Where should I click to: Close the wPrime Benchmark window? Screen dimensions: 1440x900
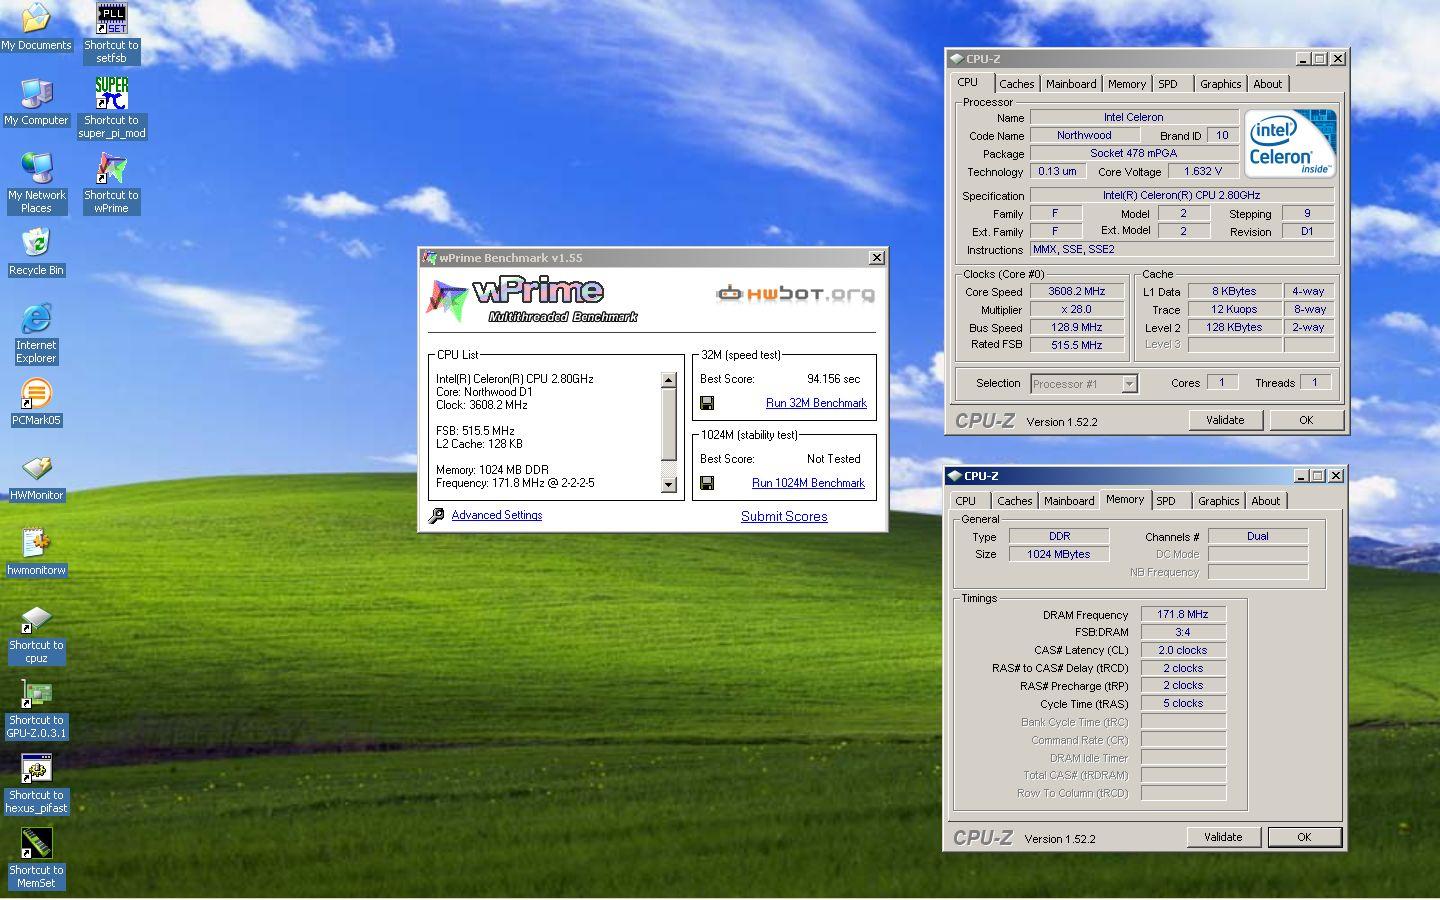pyautogui.click(x=877, y=258)
